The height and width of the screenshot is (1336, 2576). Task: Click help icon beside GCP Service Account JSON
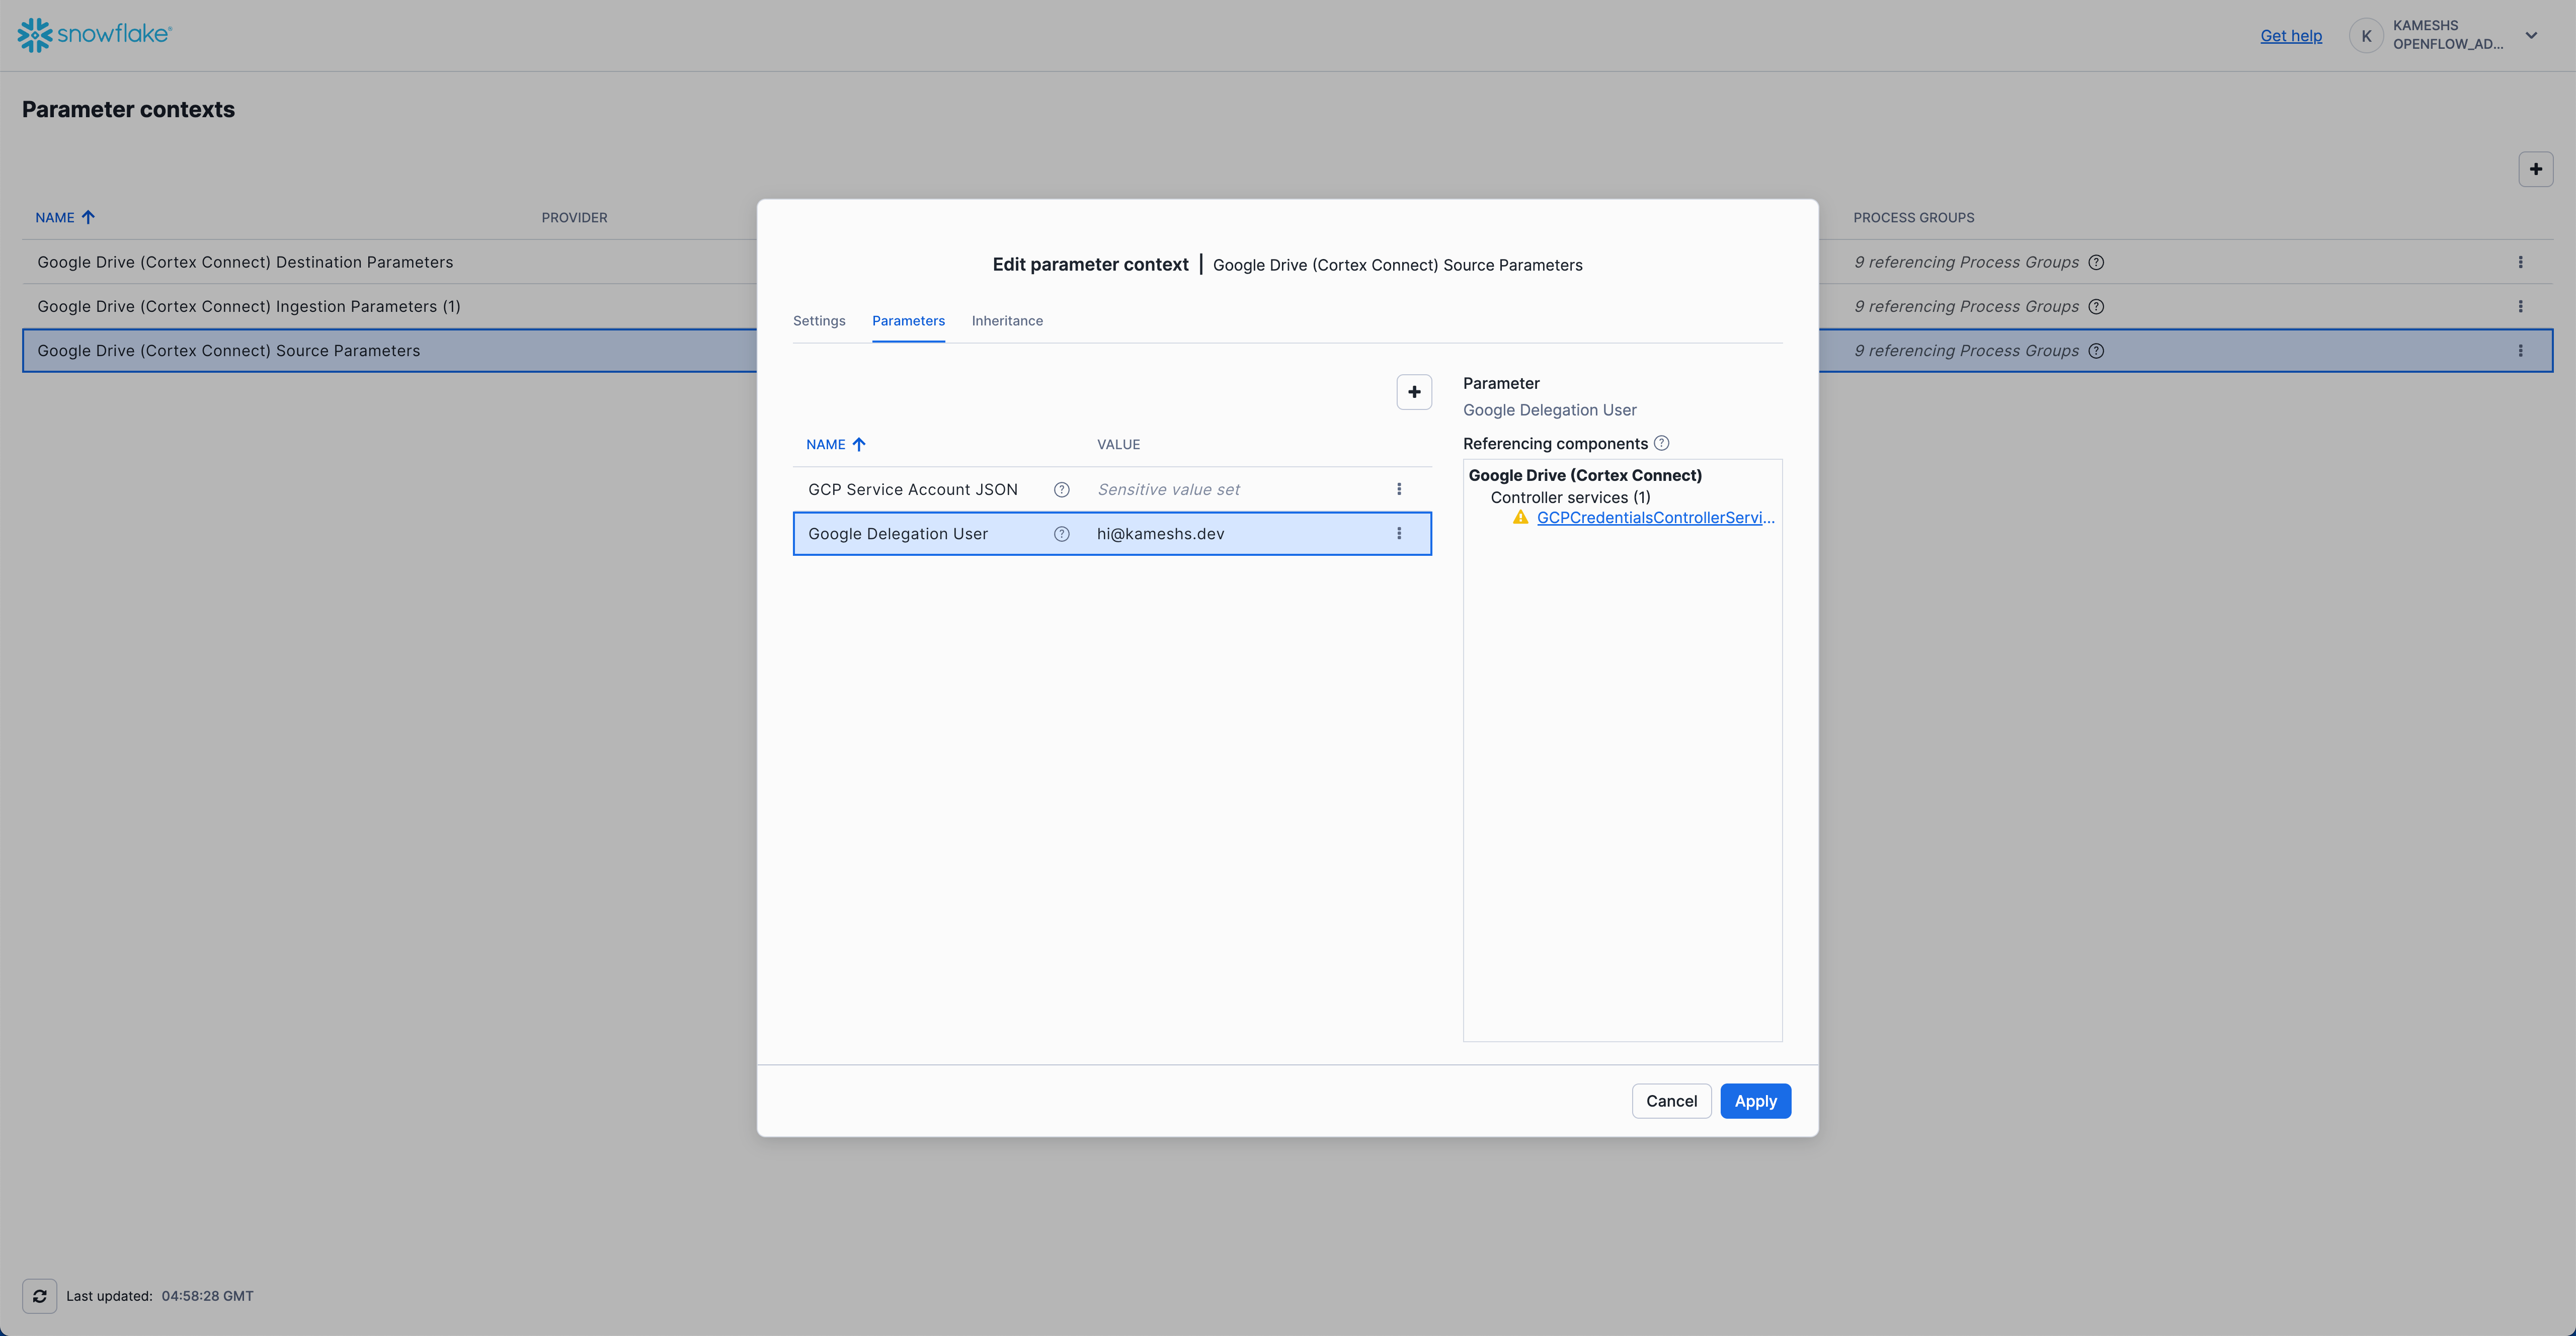[1062, 490]
